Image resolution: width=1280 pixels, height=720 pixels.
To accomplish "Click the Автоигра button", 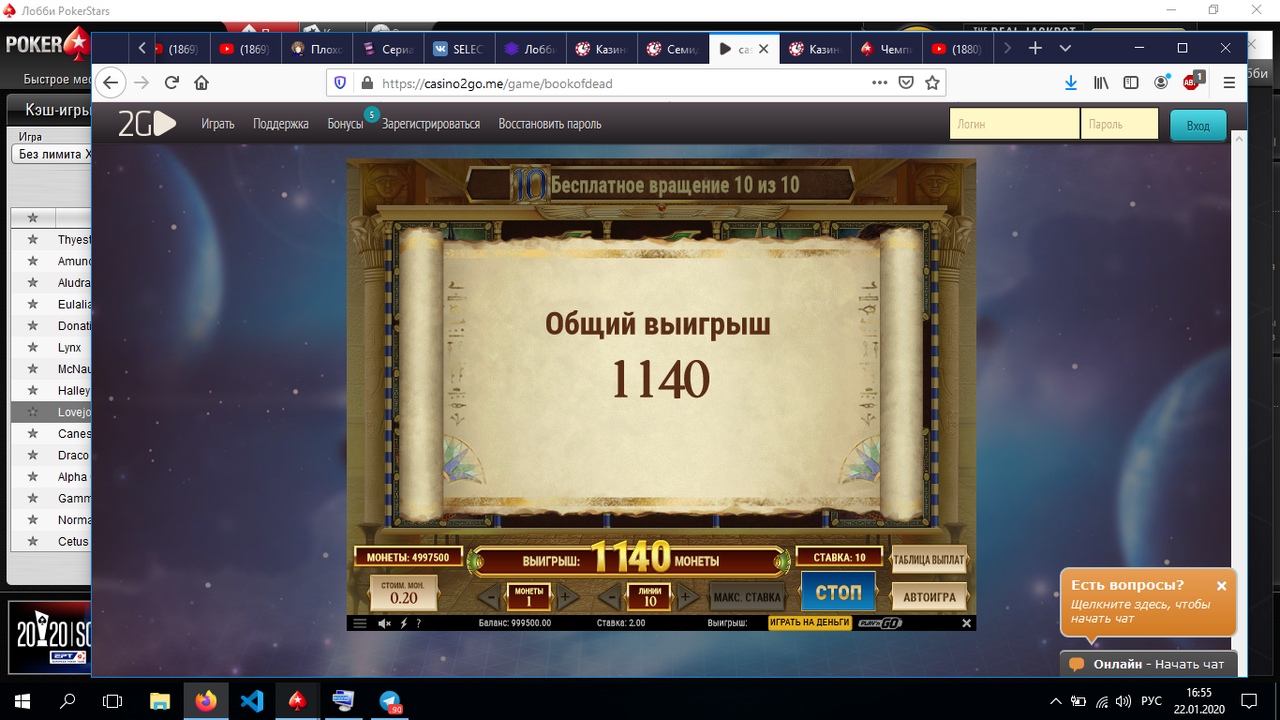I will click(929, 597).
